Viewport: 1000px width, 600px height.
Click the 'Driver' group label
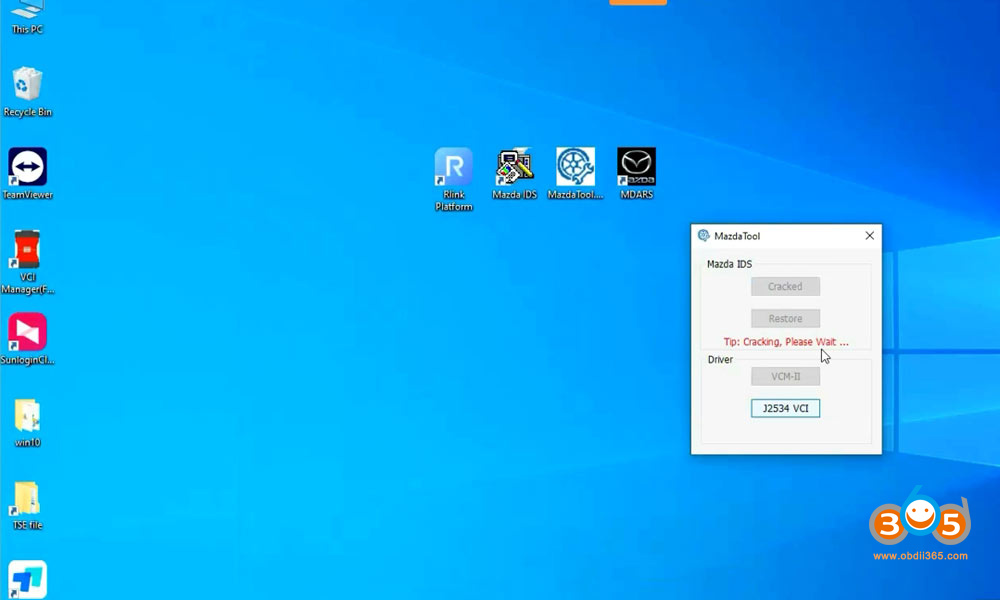(720, 360)
